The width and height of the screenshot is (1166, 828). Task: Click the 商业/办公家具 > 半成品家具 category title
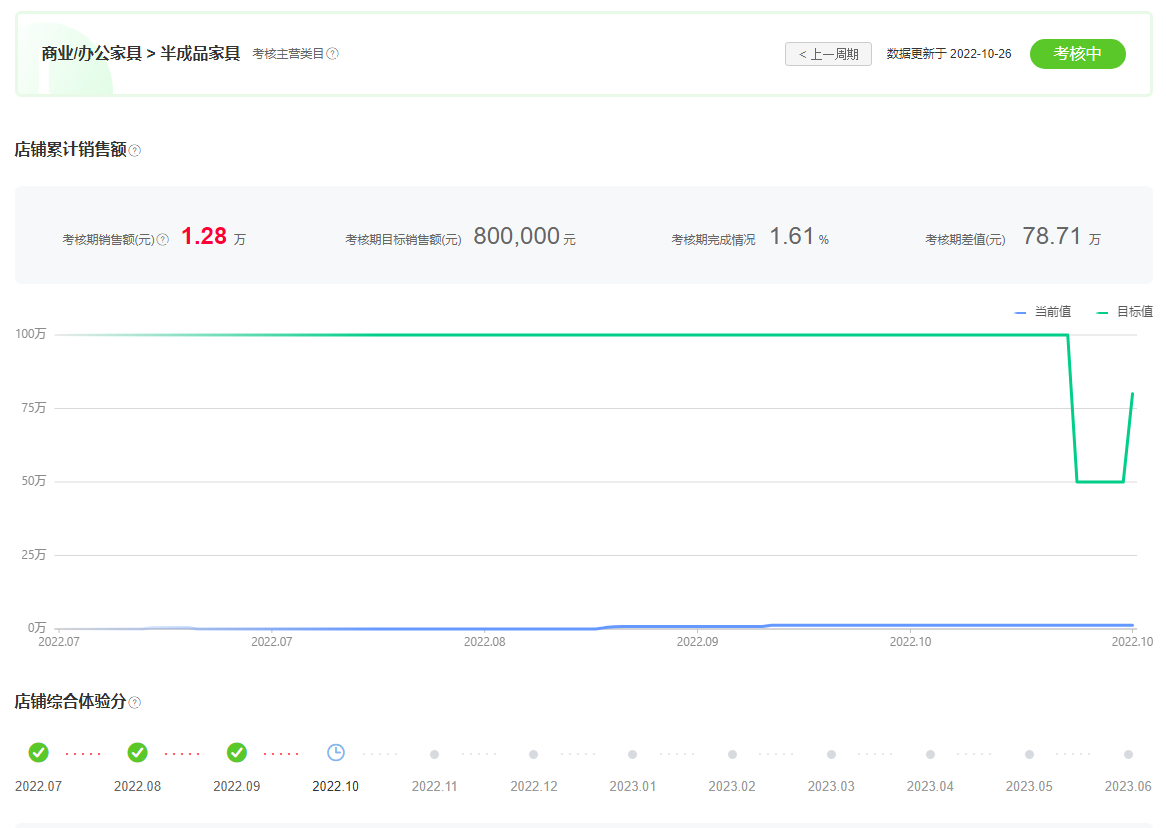click(141, 54)
